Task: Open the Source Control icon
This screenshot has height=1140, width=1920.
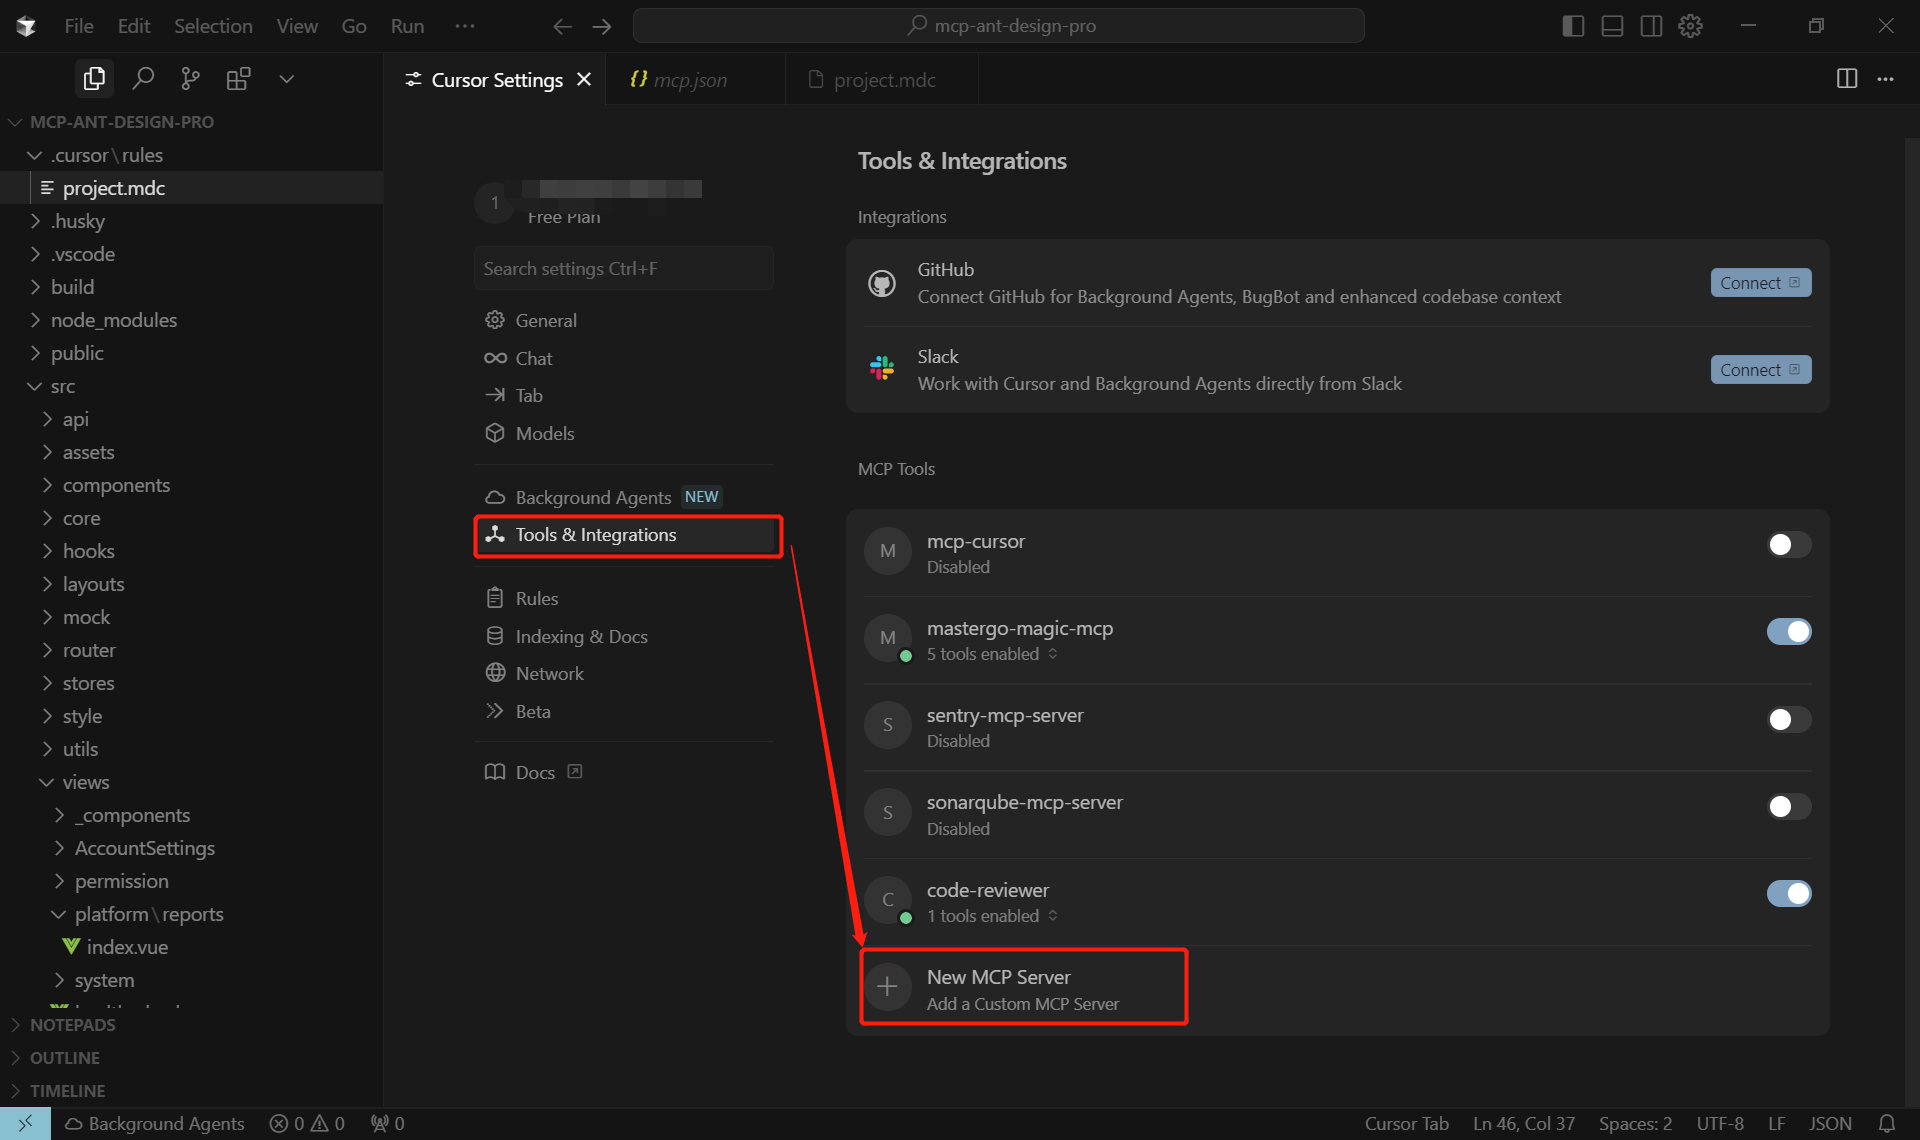Action: 190,79
